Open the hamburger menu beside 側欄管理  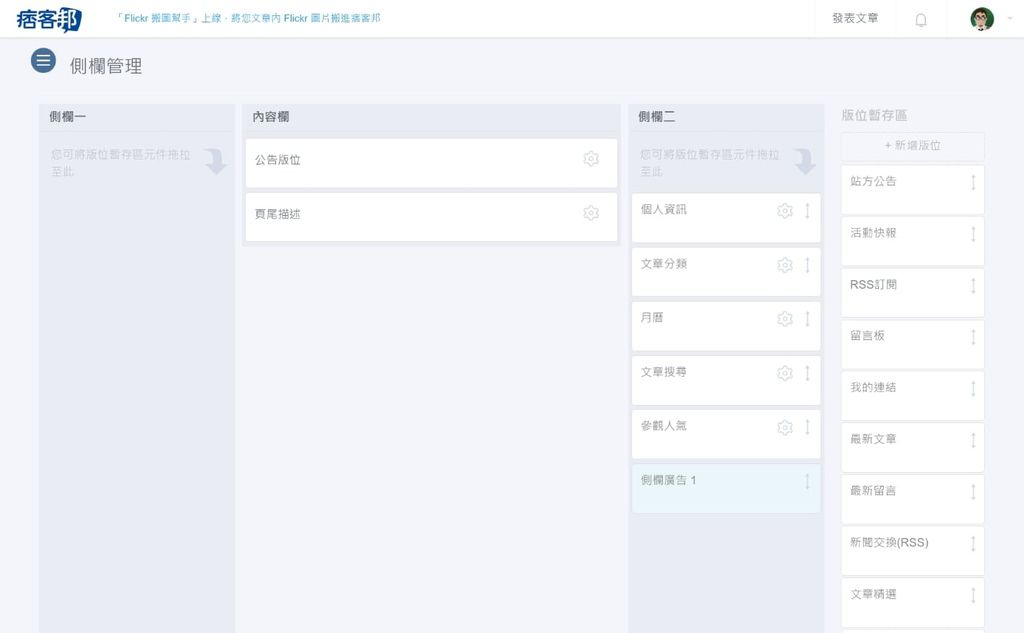[x=43, y=61]
